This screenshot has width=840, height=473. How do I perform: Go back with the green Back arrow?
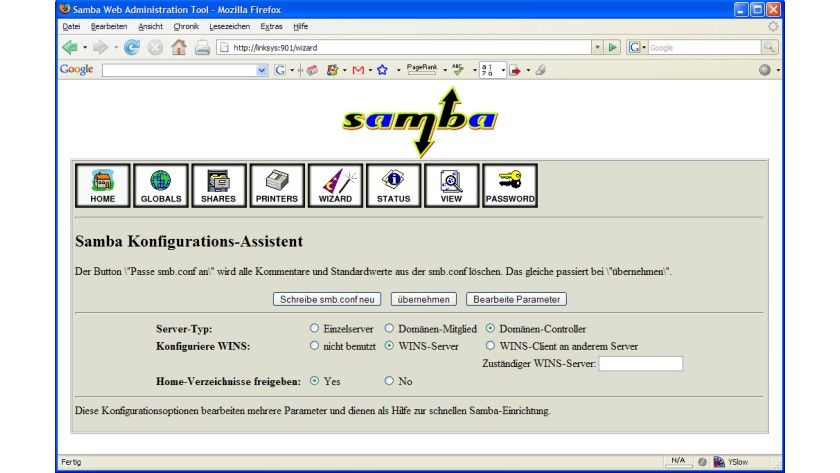70,48
